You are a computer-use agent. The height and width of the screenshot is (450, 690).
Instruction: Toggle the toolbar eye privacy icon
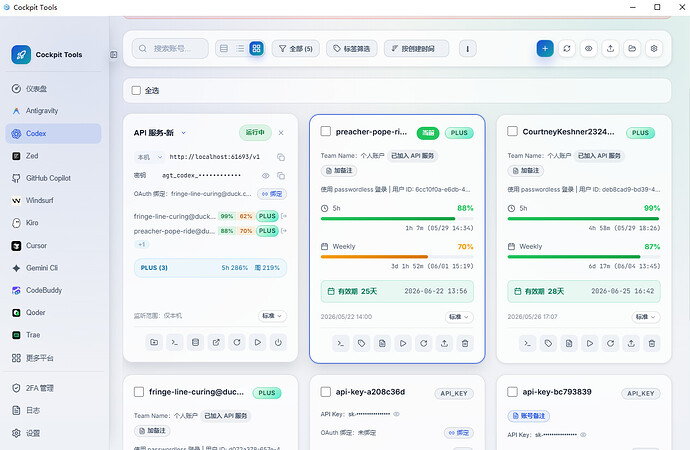tap(588, 48)
